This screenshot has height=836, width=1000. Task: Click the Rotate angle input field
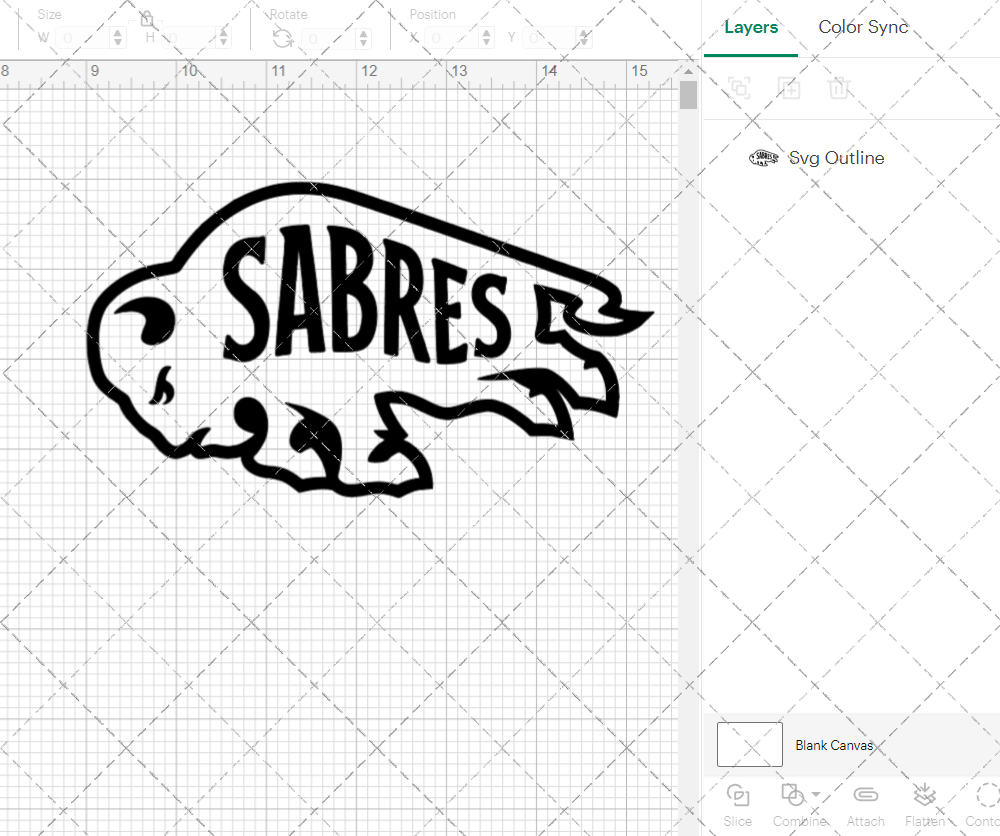click(x=328, y=38)
